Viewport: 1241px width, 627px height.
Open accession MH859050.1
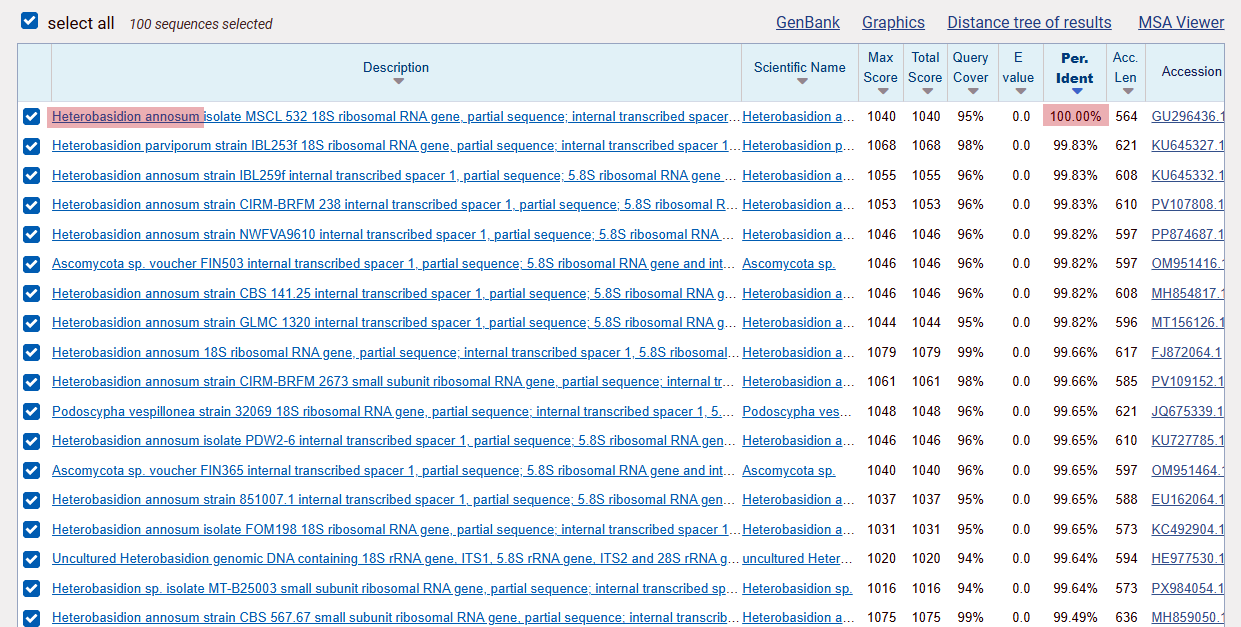(1188, 618)
